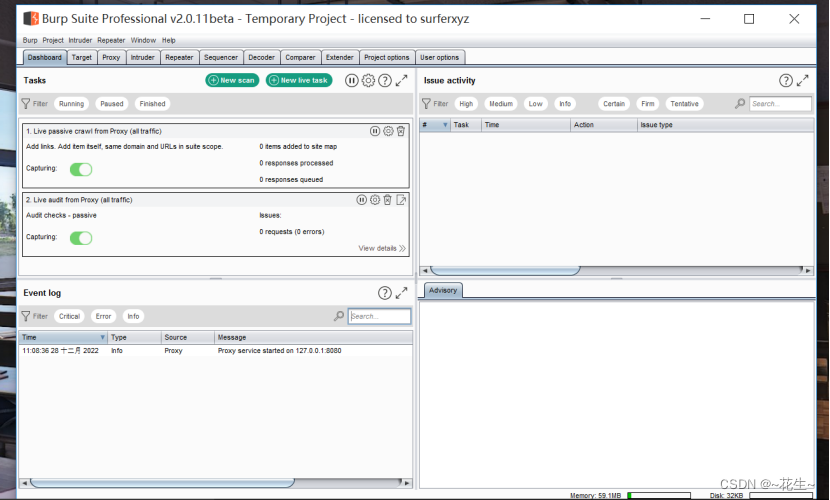Screen dimensions: 830x500
Task: Toggle the Running task filter
Action: tap(71, 104)
